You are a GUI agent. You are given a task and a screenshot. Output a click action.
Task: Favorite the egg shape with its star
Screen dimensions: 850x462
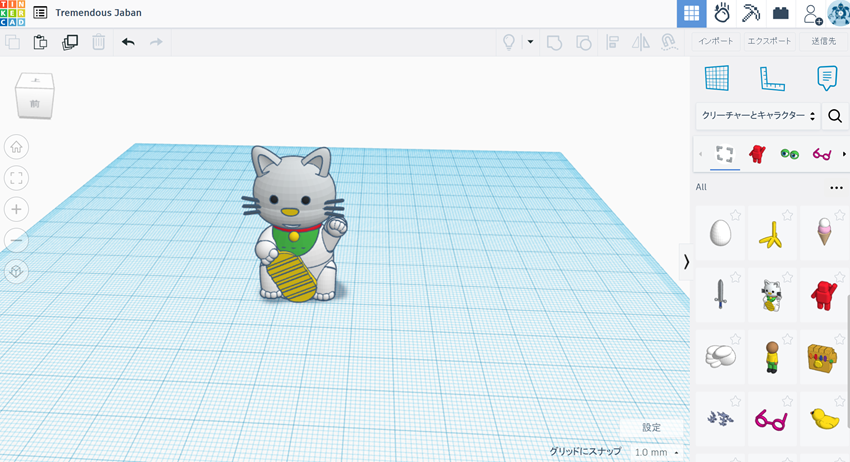pyautogui.click(x=736, y=215)
